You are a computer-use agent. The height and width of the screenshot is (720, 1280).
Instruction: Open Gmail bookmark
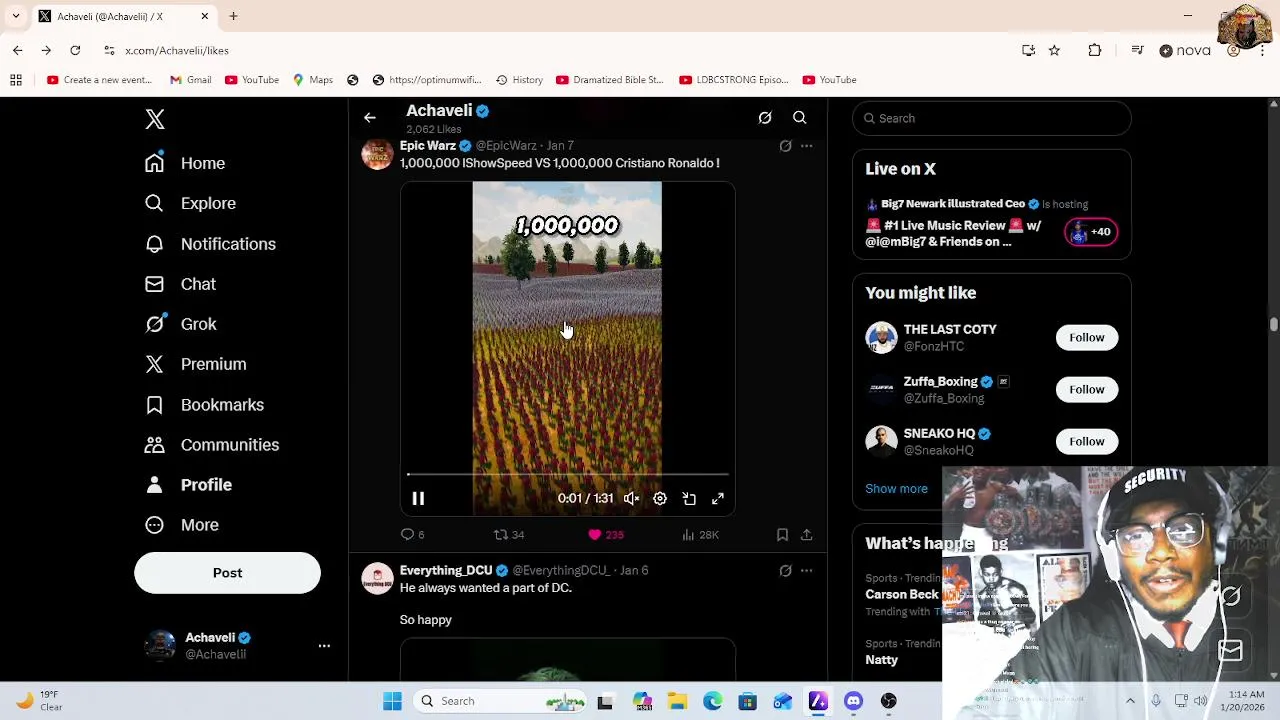[x=190, y=80]
